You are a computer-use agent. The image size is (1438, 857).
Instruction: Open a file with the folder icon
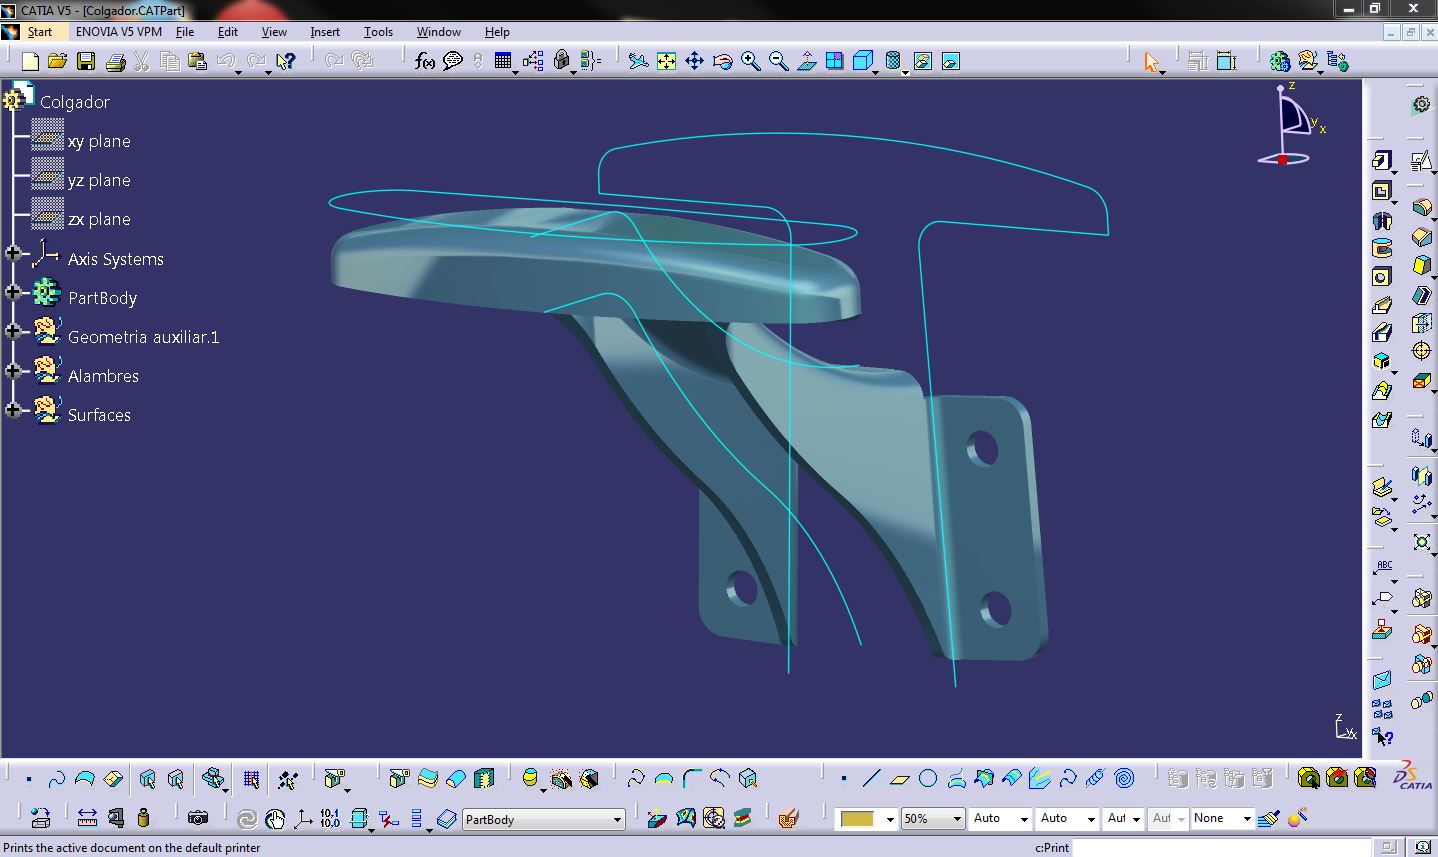[58, 61]
